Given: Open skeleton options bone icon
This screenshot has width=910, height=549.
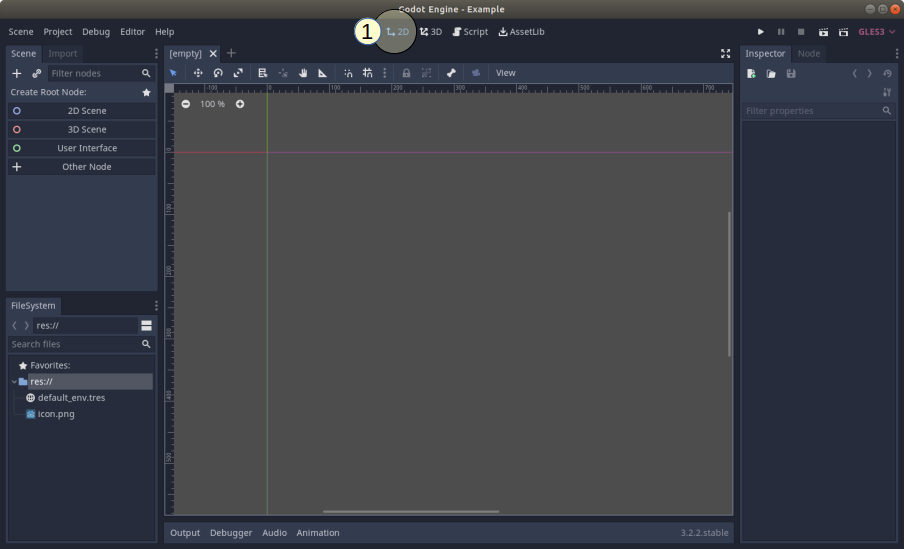Looking at the screenshot, I should (x=452, y=73).
